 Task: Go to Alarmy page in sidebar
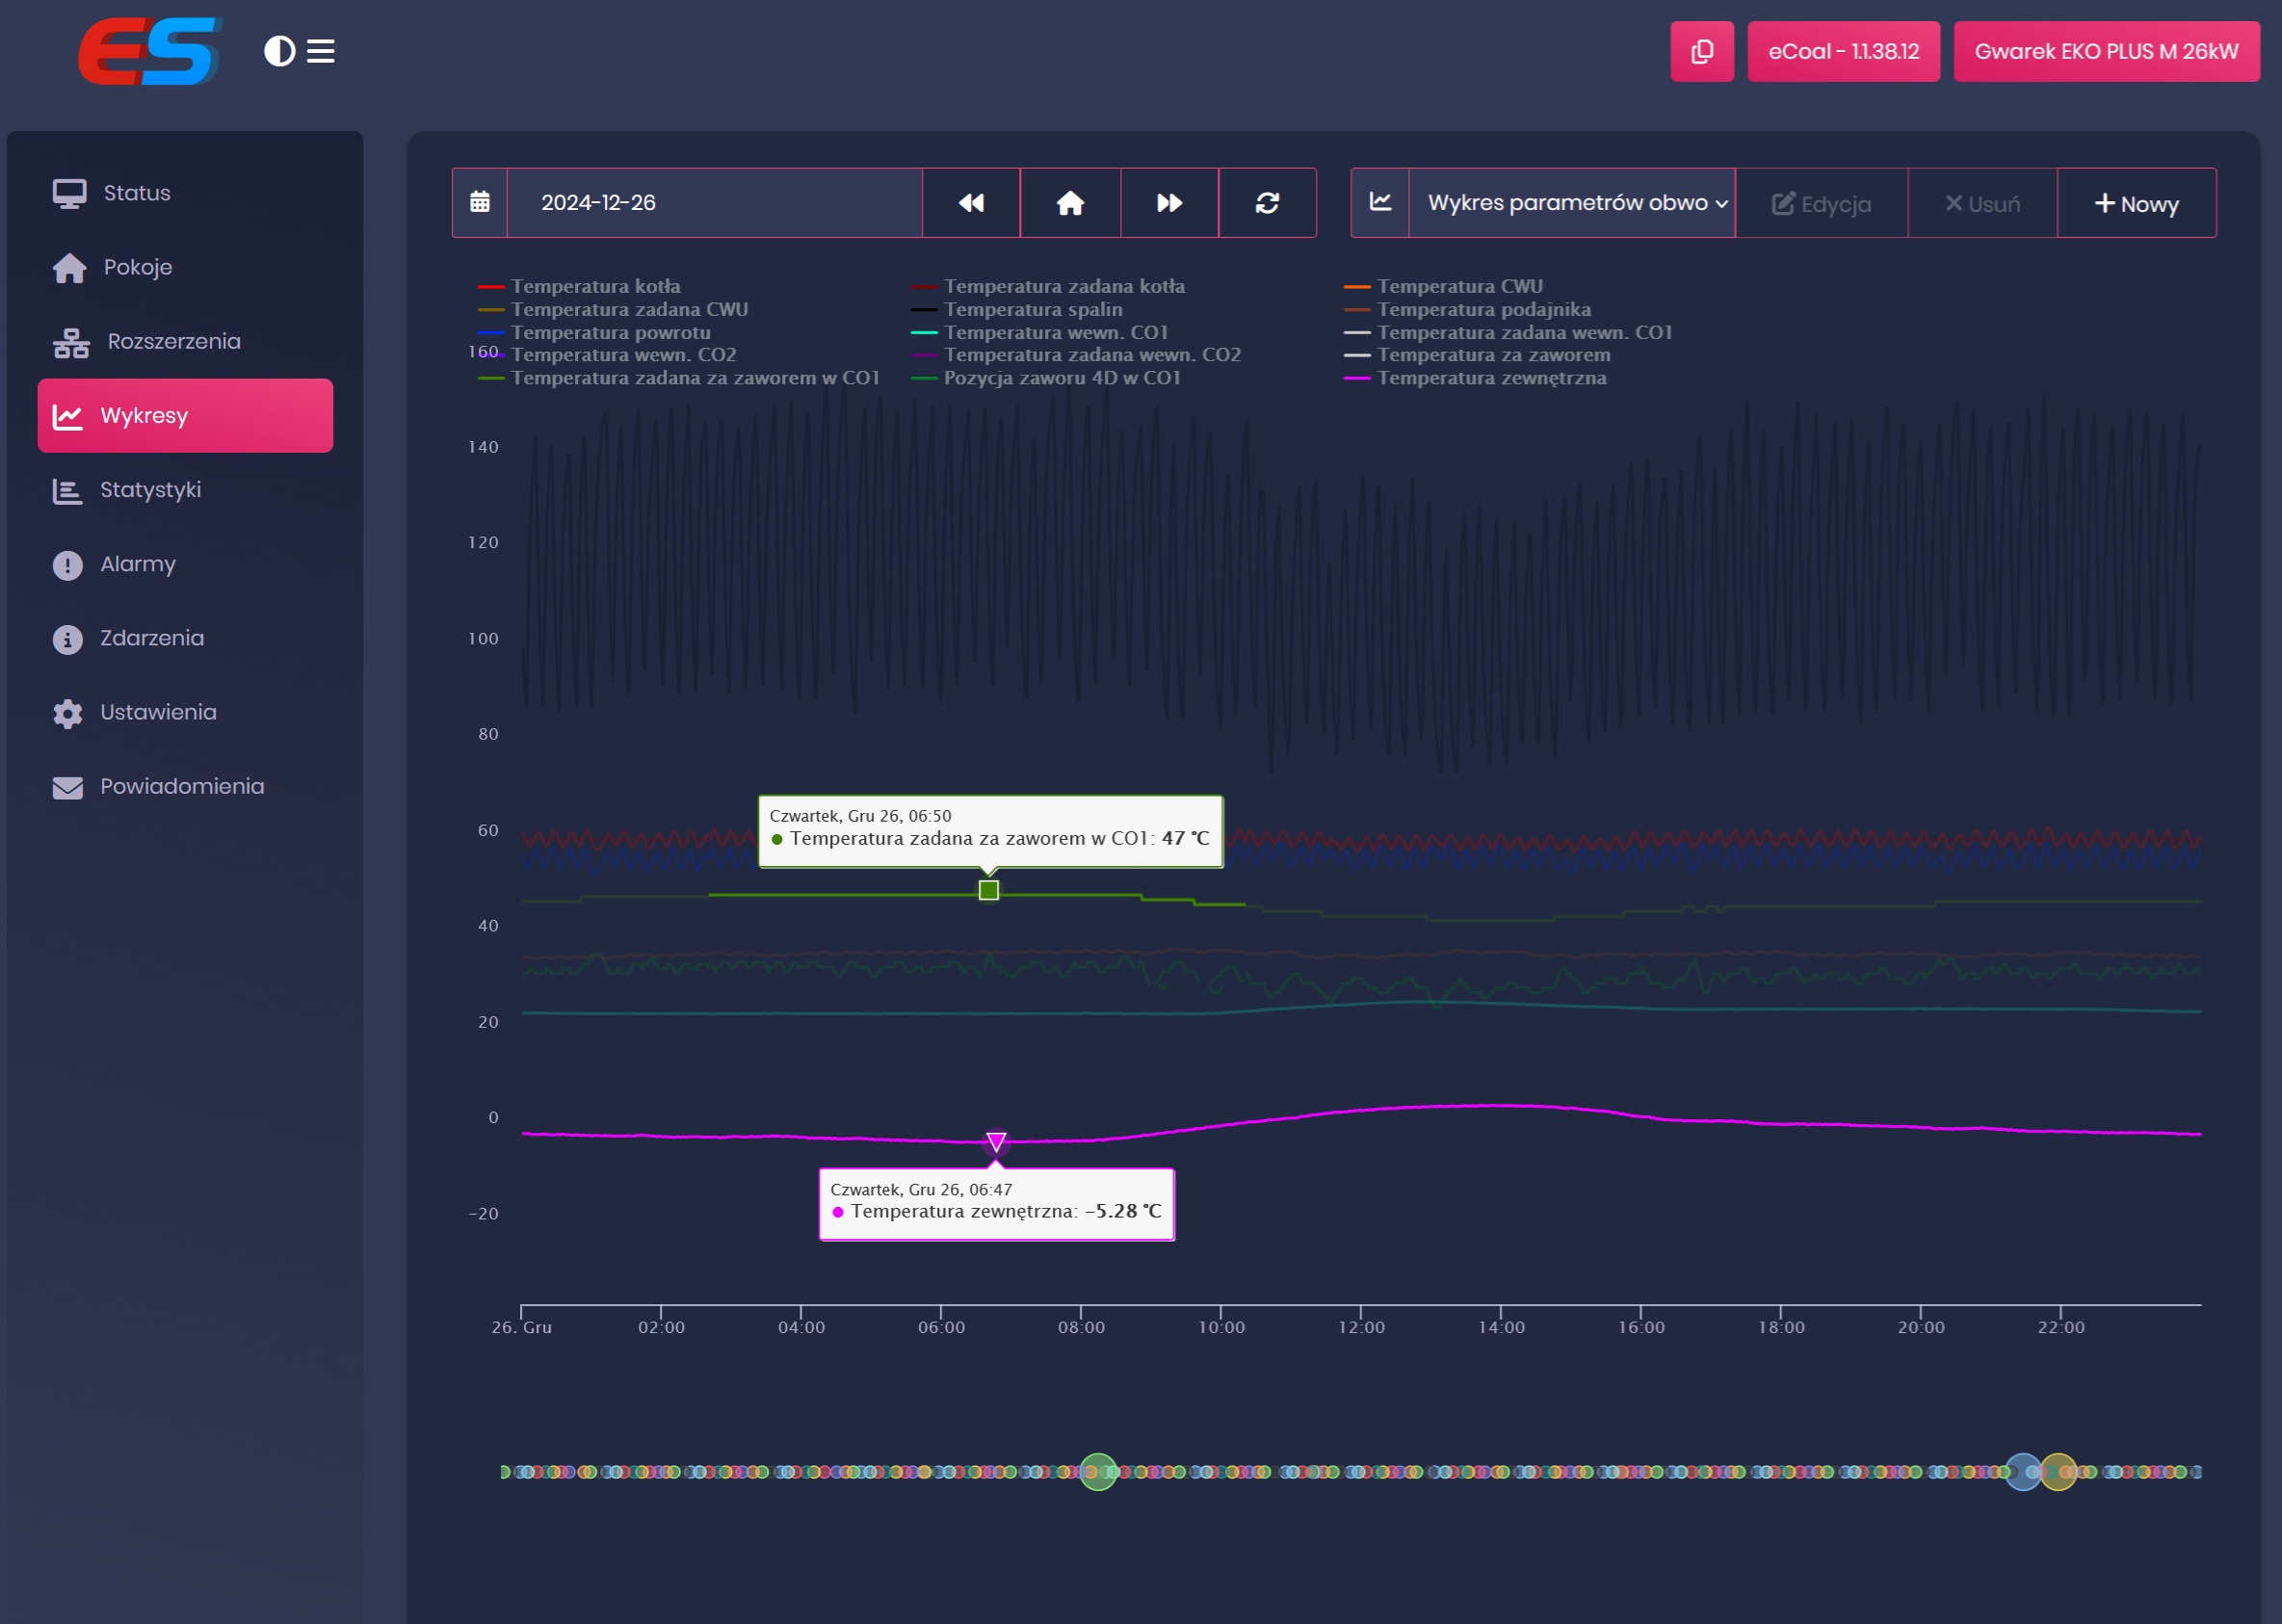tap(137, 564)
